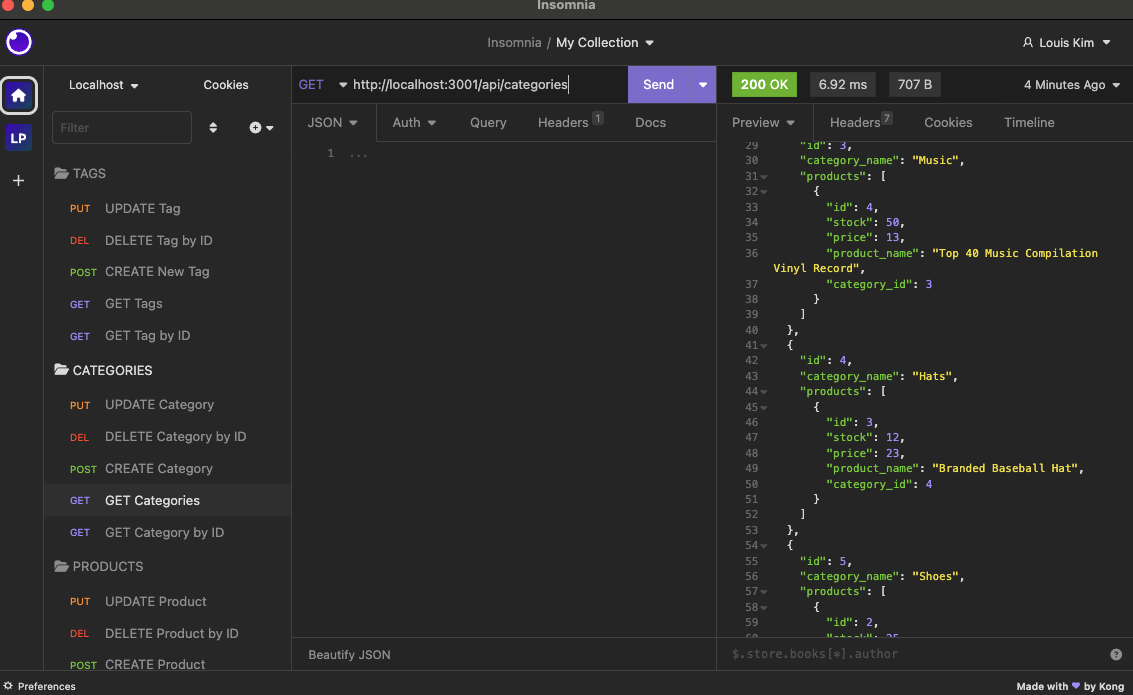Click the plus icon to add a new request
Viewport: 1133px width, 695px height.
pos(255,127)
